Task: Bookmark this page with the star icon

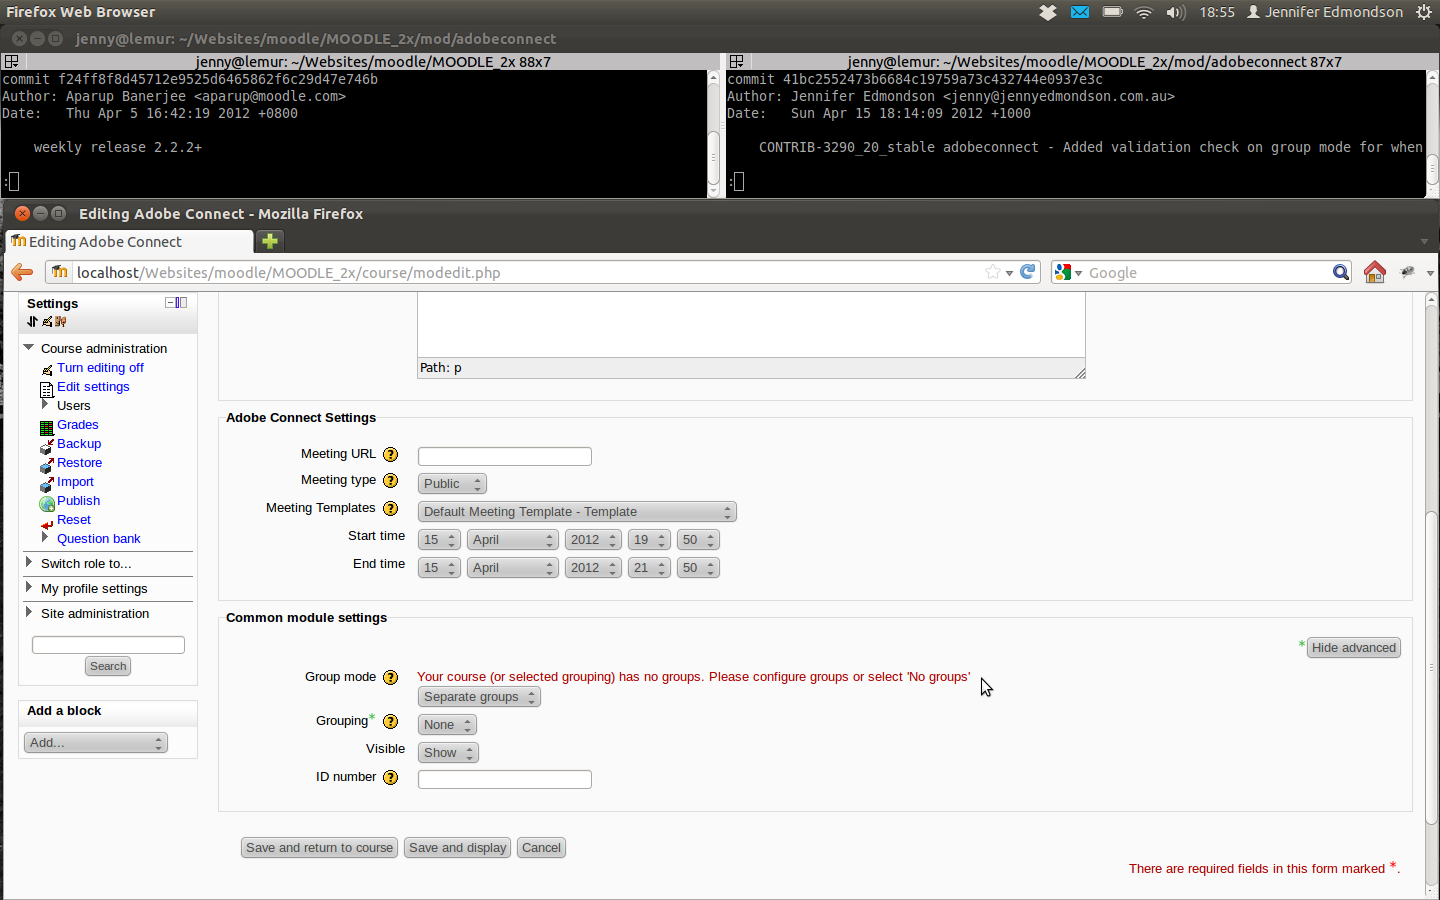Action: click(x=992, y=272)
